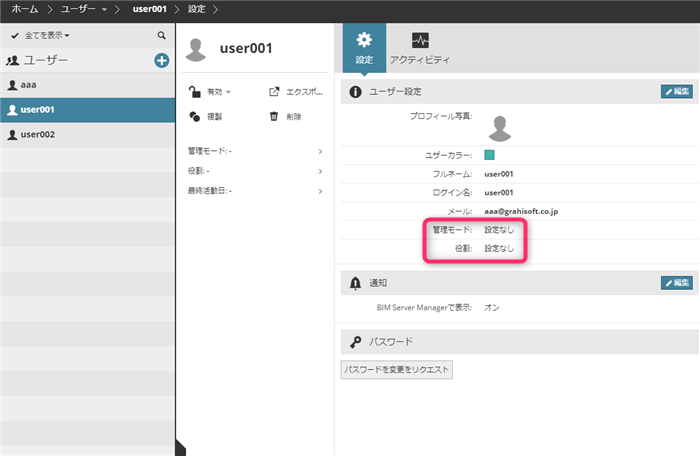Open the 有効 status dropdown

(218, 92)
